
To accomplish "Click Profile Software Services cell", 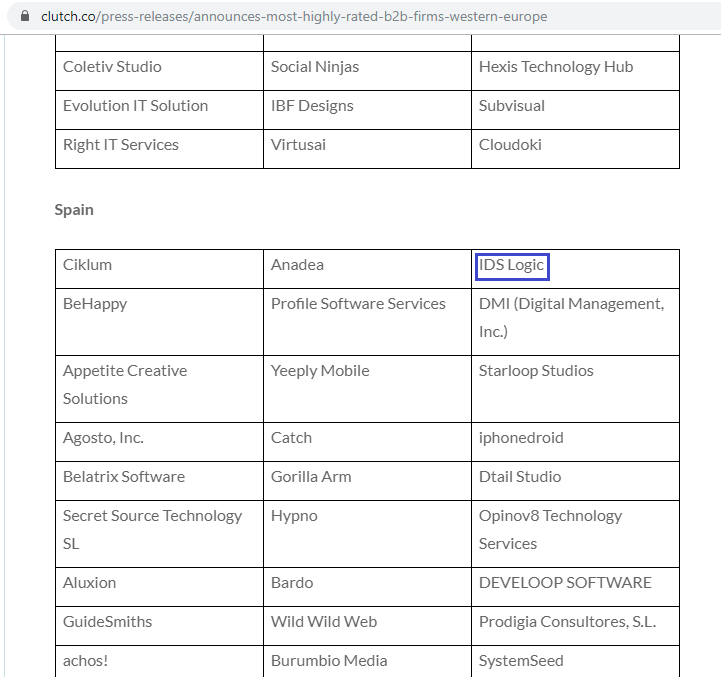I will click(367, 322).
